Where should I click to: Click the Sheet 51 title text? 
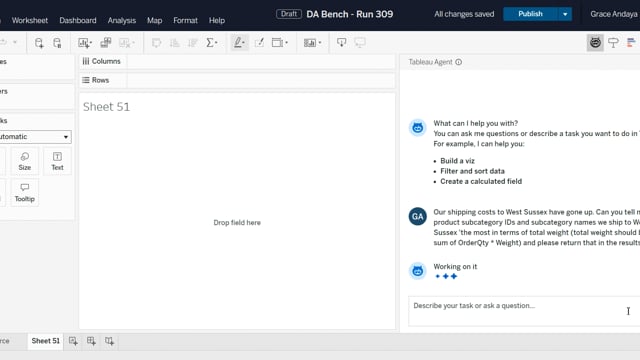pyautogui.click(x=106, y=107)
